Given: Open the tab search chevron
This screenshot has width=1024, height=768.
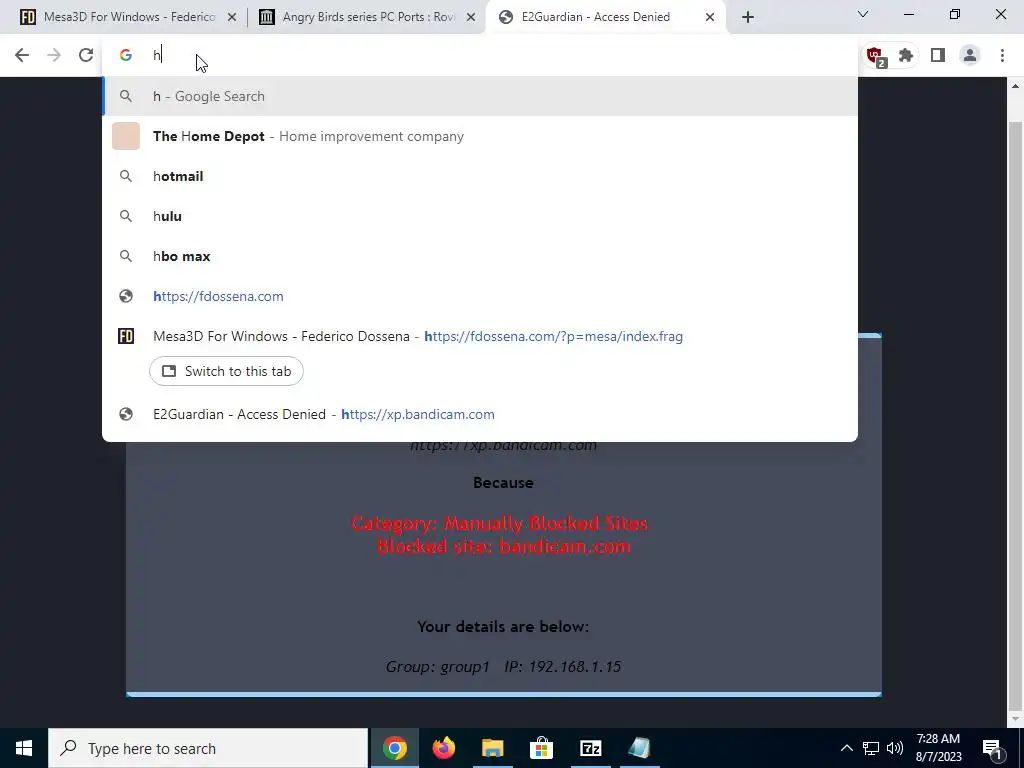Looking at the screenshot, I should click(x=862, y=14).
